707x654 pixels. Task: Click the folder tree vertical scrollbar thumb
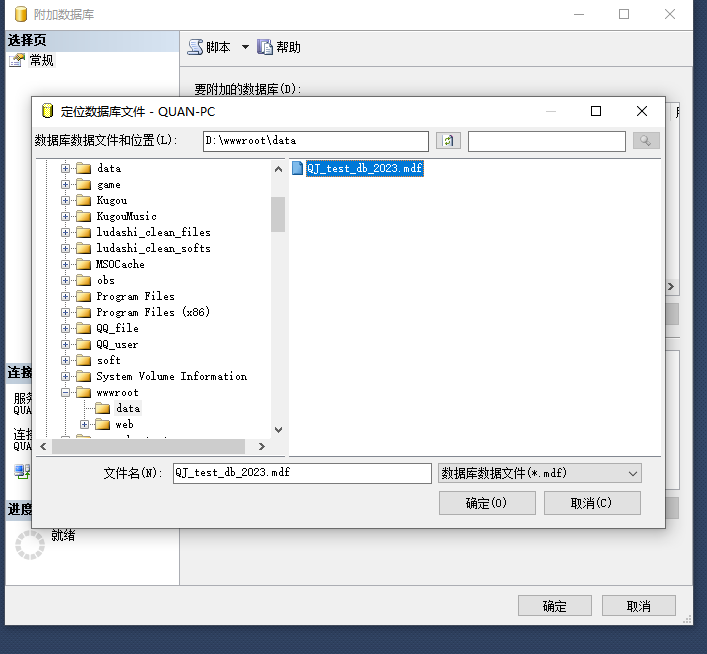[x=278, y=213]
